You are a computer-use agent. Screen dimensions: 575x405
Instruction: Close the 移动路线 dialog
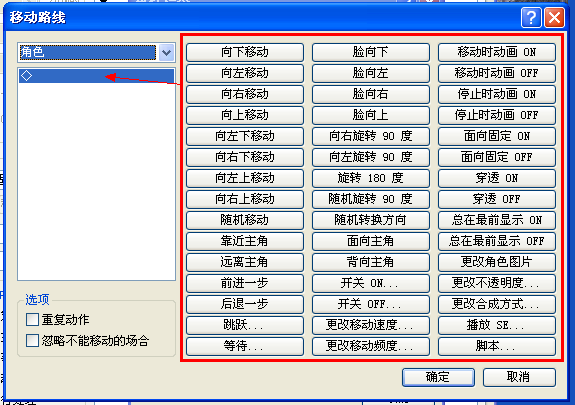[x=554, y=17]
